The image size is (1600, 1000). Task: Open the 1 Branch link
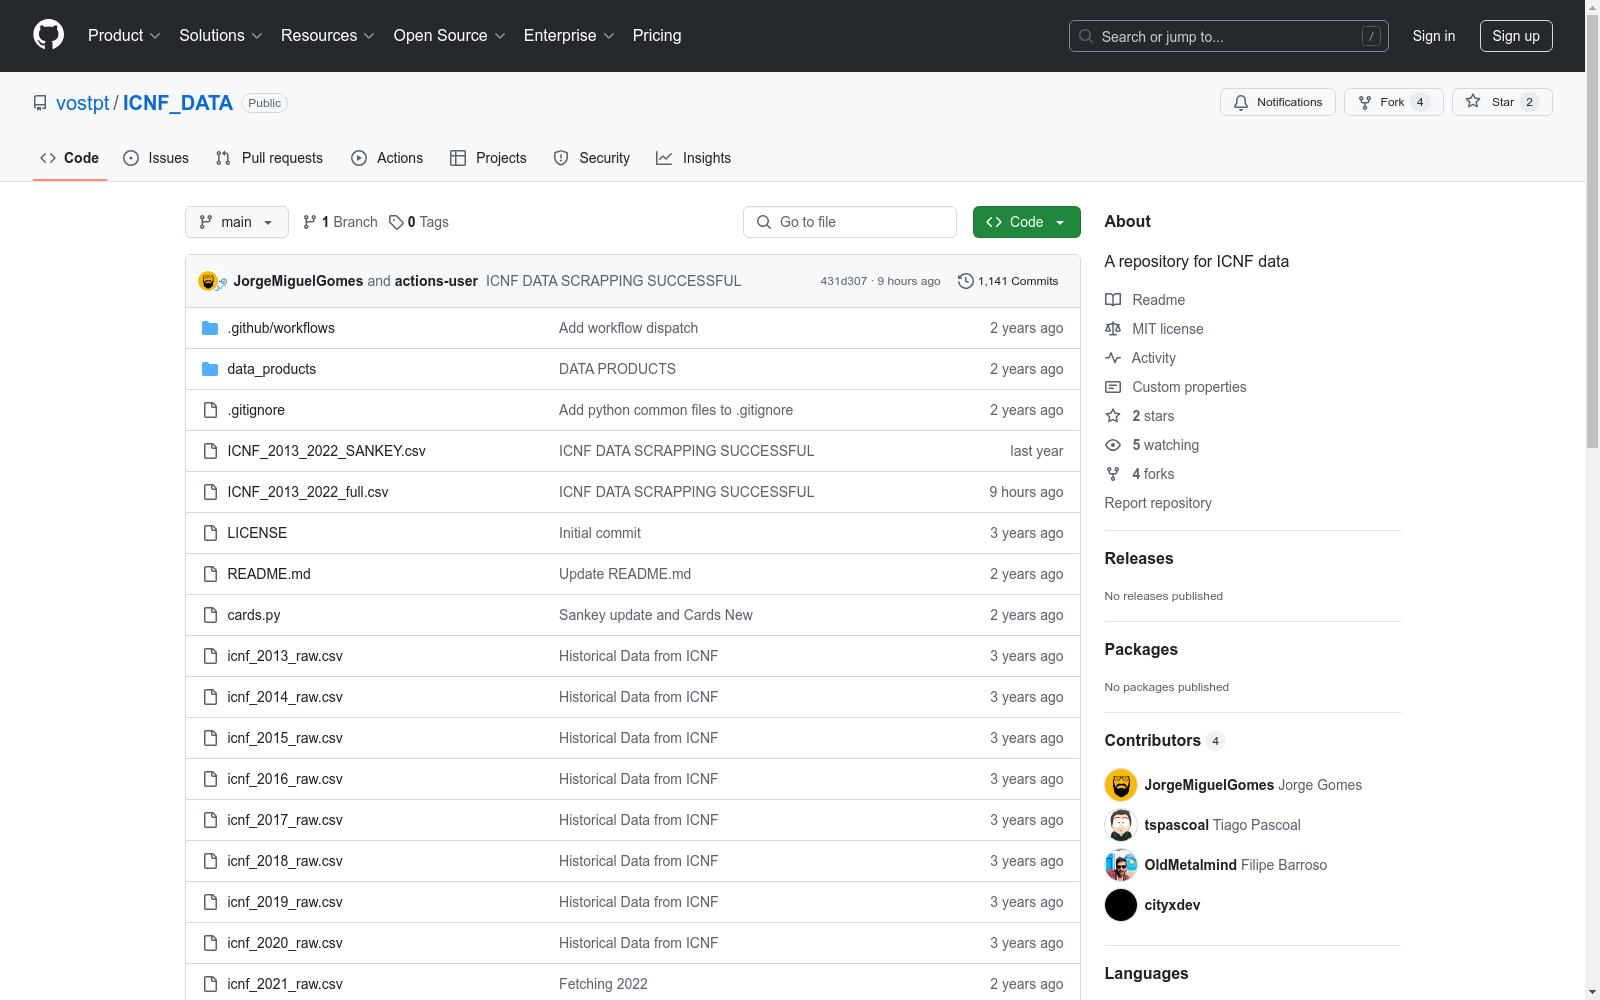tap(340, 222)
